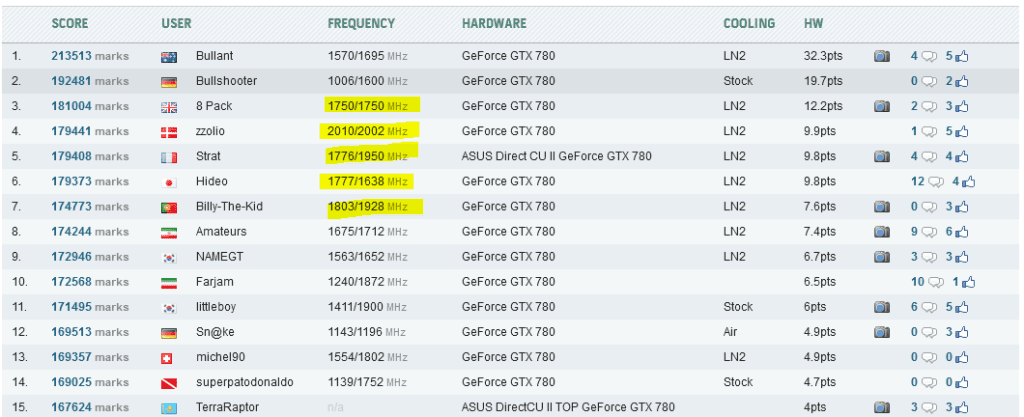This screenshot has width=1024, height=417.
Task: Open user Strat's profile
Action: coord(208,157)
